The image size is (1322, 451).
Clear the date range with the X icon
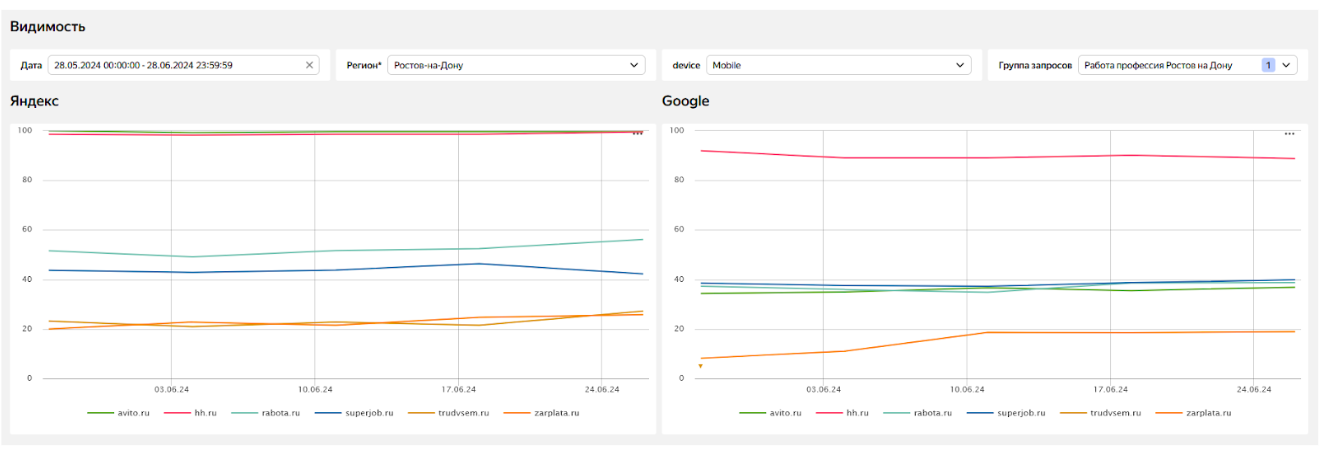309,65
